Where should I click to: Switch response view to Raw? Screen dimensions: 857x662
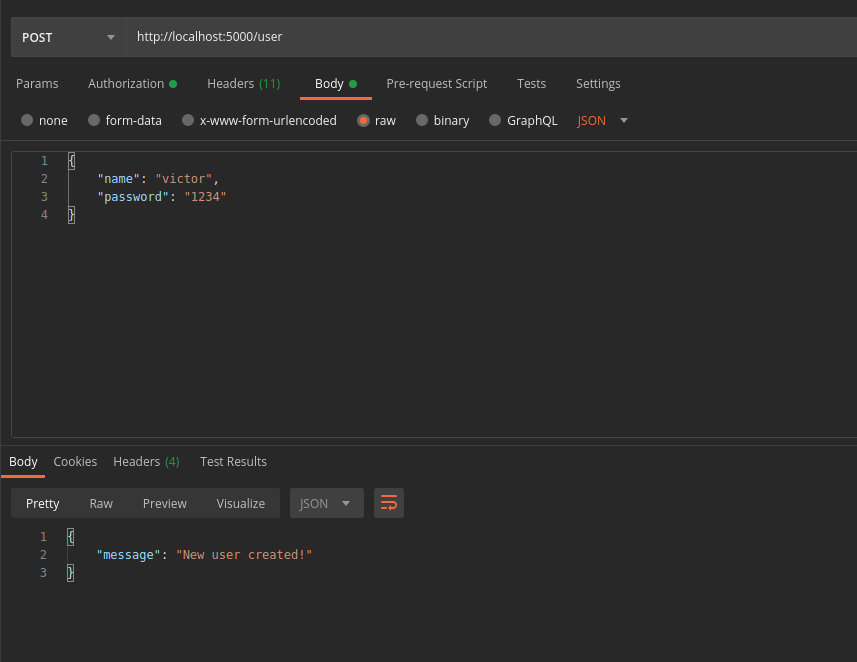pyautogui.click(x=101, y=503)
